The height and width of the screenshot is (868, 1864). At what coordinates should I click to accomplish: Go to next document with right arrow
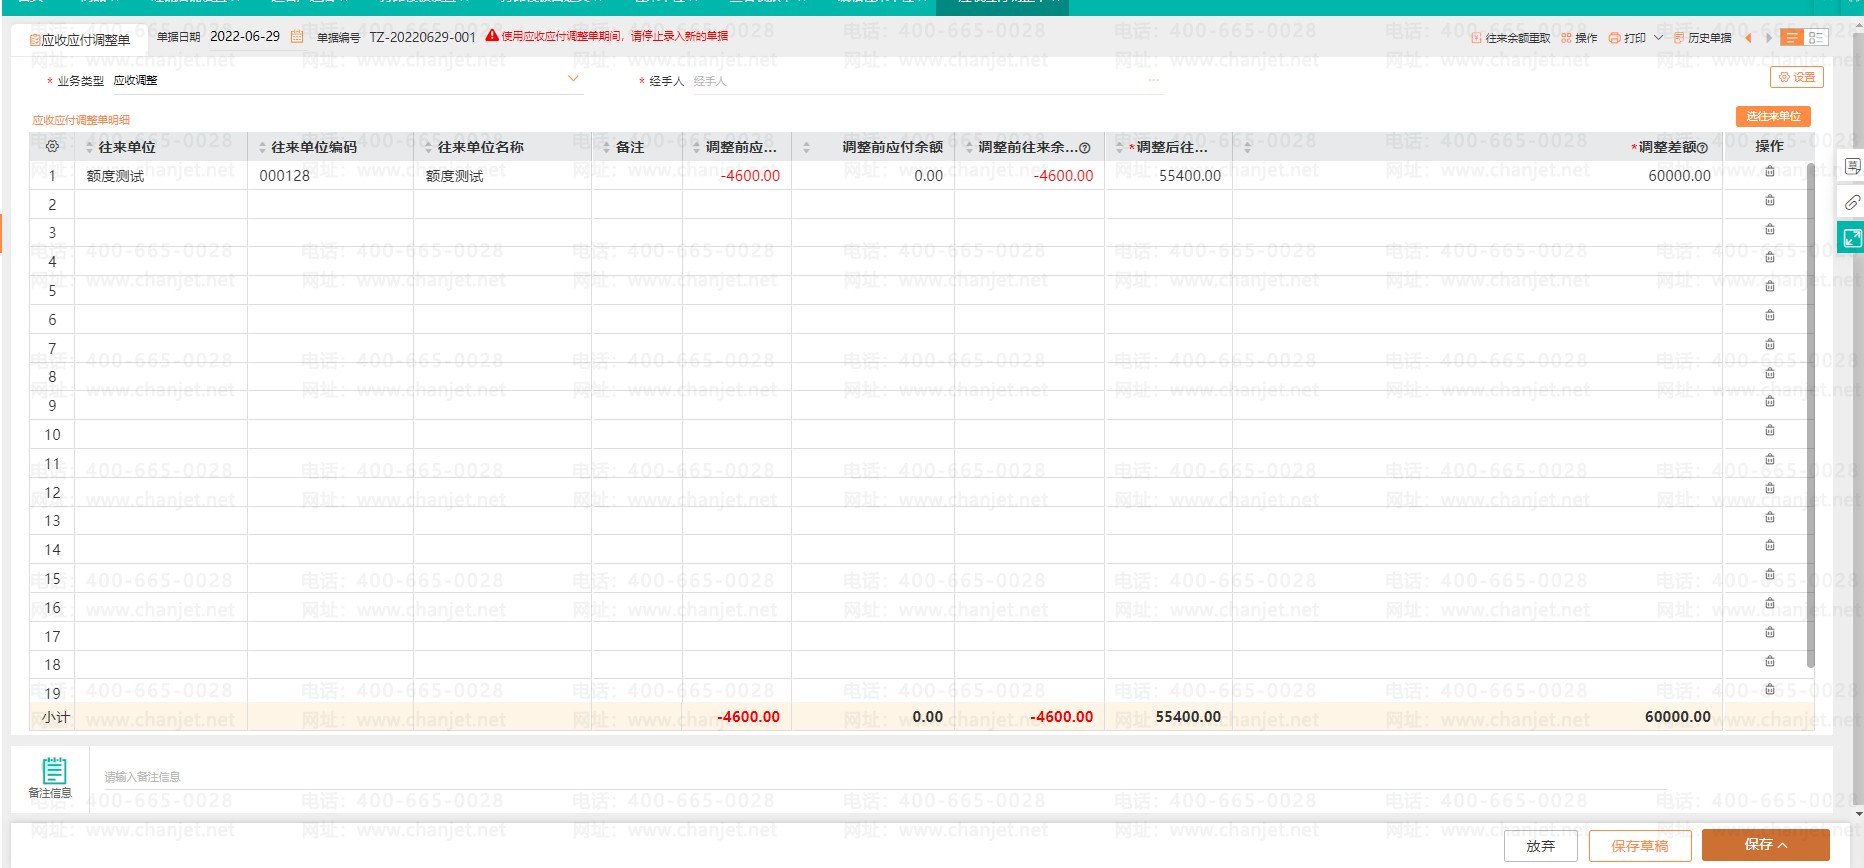[1768, 38]
